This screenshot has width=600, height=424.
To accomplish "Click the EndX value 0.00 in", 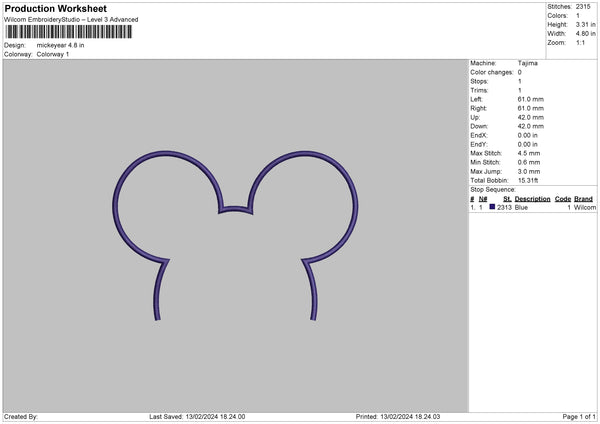I will (x=528, y=135).
